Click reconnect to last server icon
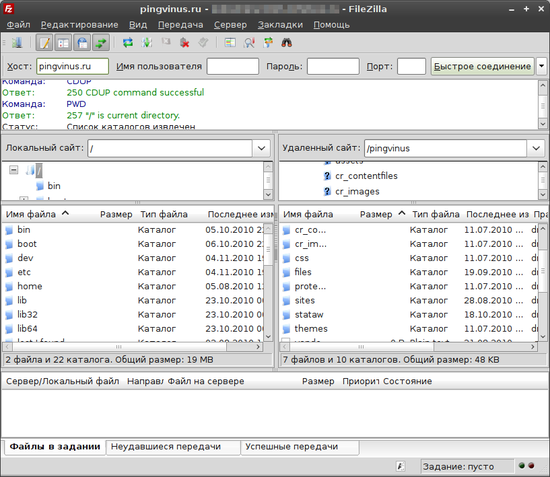This screenshot has width=550, height=477. click(x=203, y=43)
